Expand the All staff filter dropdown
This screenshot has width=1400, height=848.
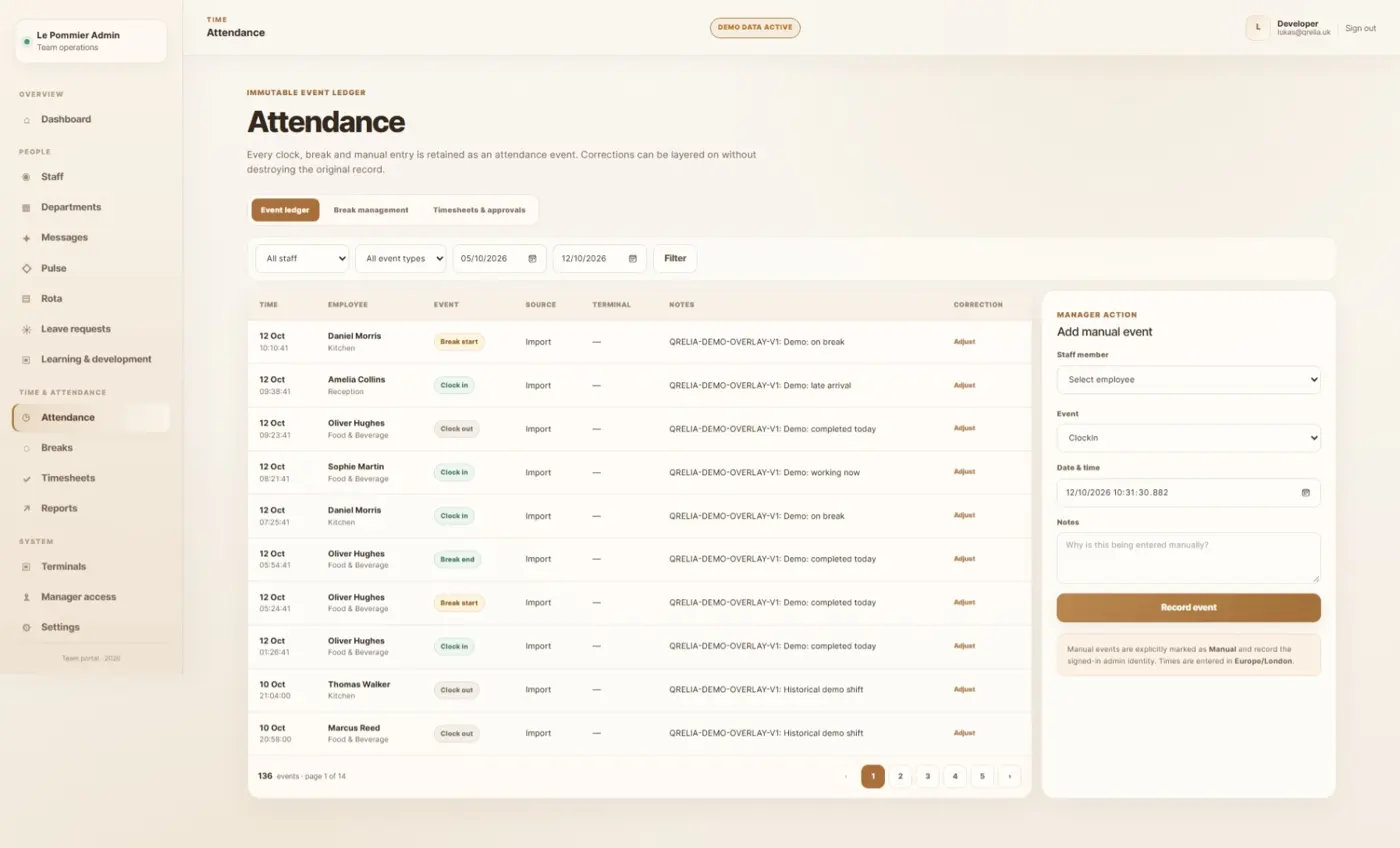coord(302,259)
